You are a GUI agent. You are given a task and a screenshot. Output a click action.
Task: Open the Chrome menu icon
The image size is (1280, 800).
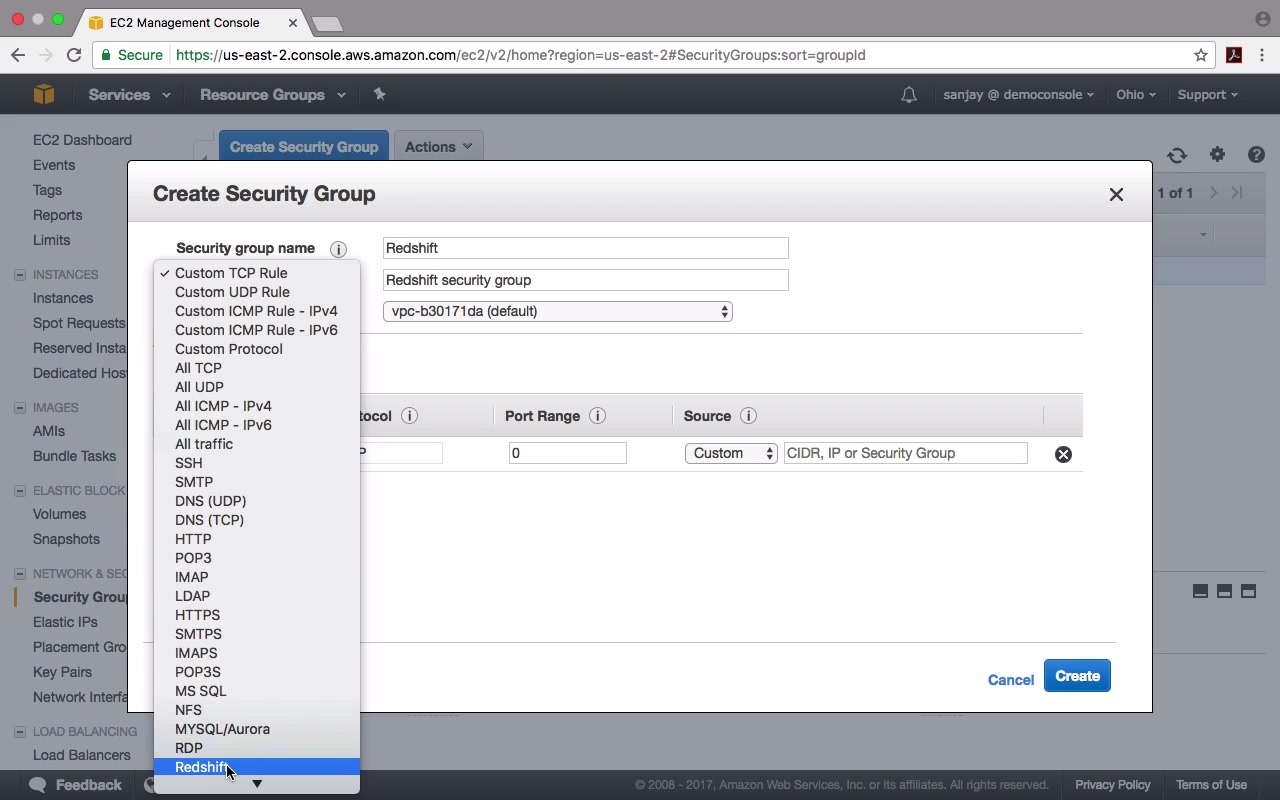pyautogui.click(x=1263, y=55)
